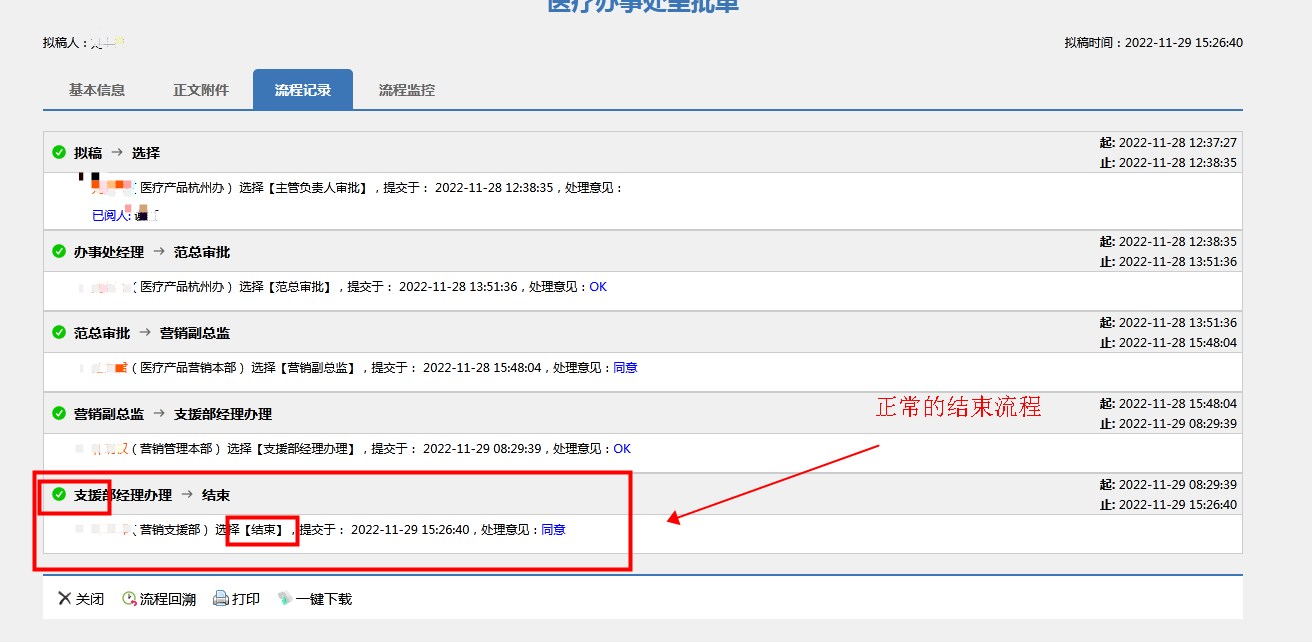
Task: Open the 流程监控 tab
Action: [x=407, y=90]
